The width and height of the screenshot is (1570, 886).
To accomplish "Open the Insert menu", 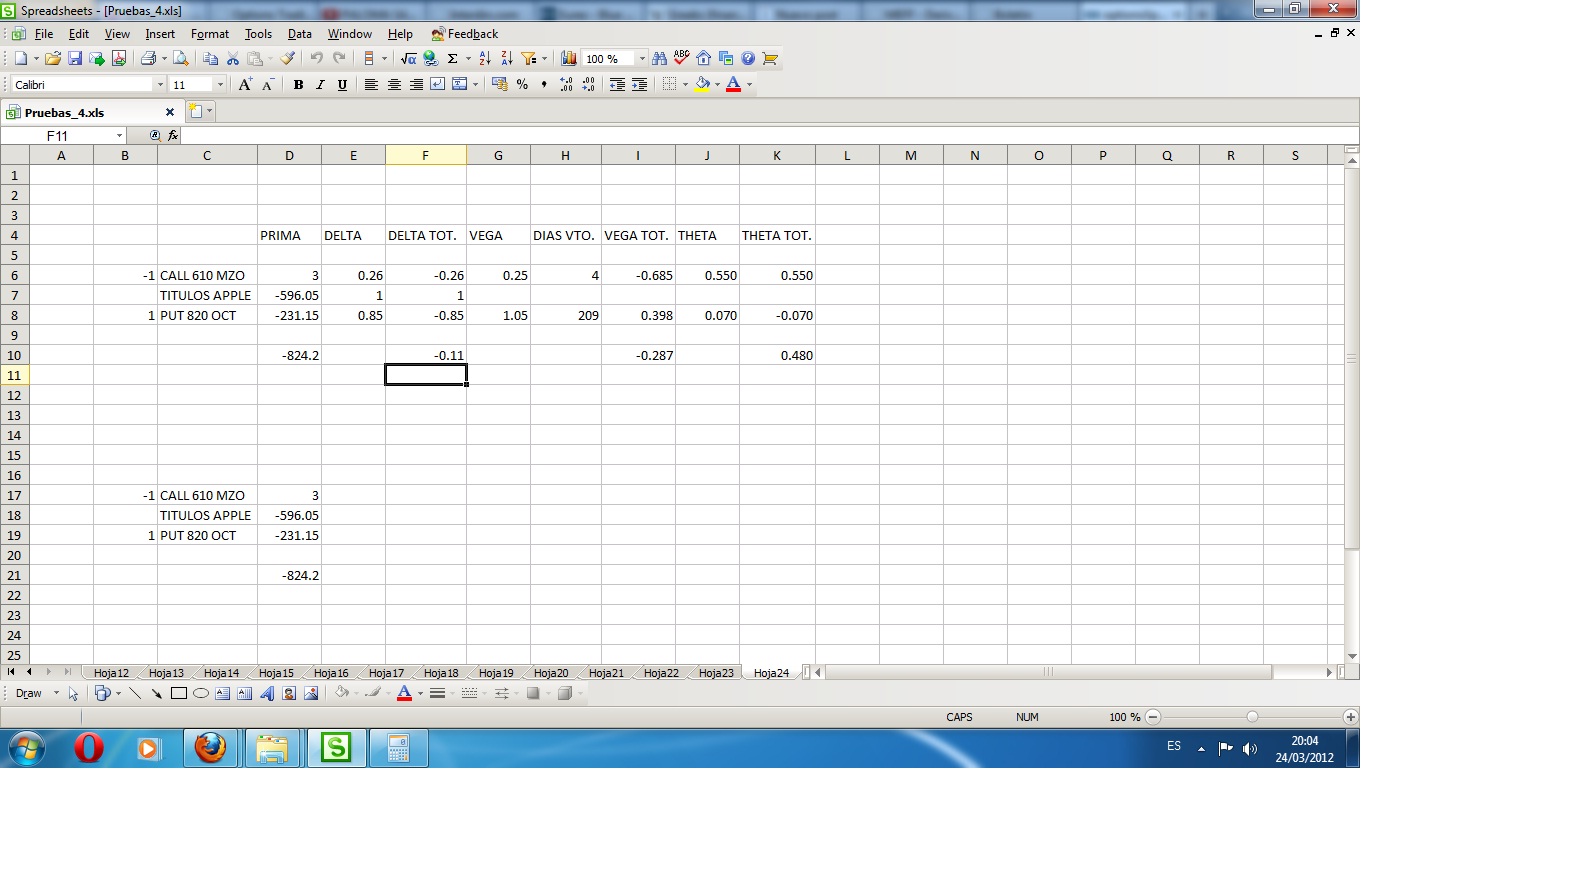I will 160,34.
